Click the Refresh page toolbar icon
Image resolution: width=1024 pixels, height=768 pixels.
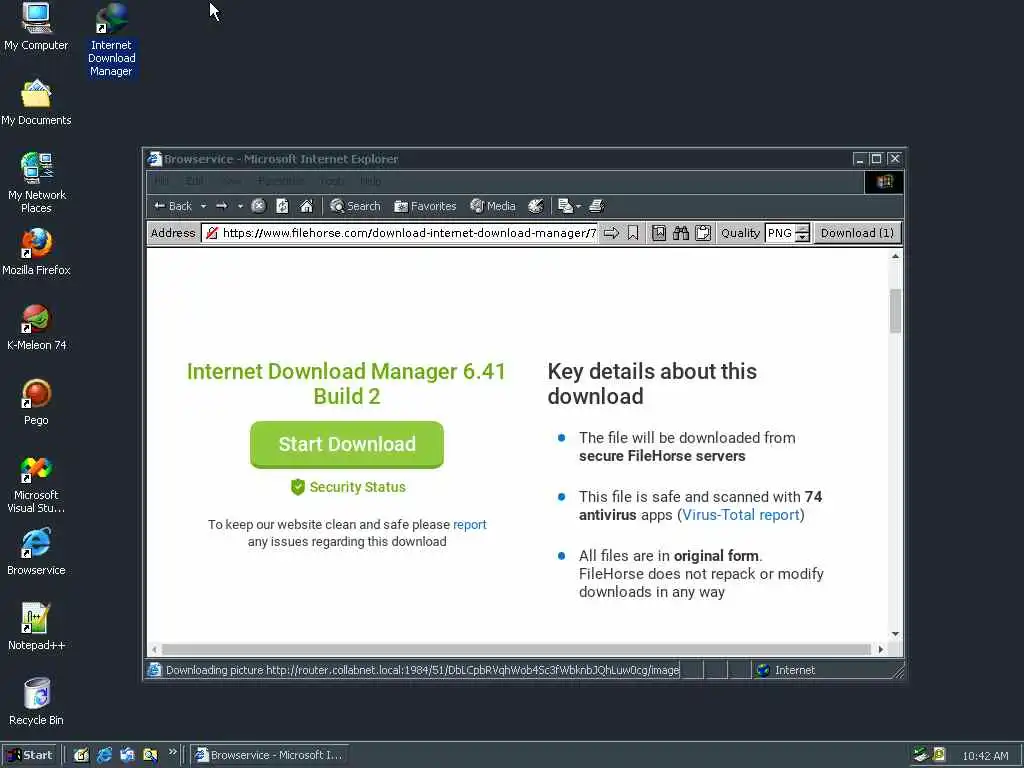(282, 206)
